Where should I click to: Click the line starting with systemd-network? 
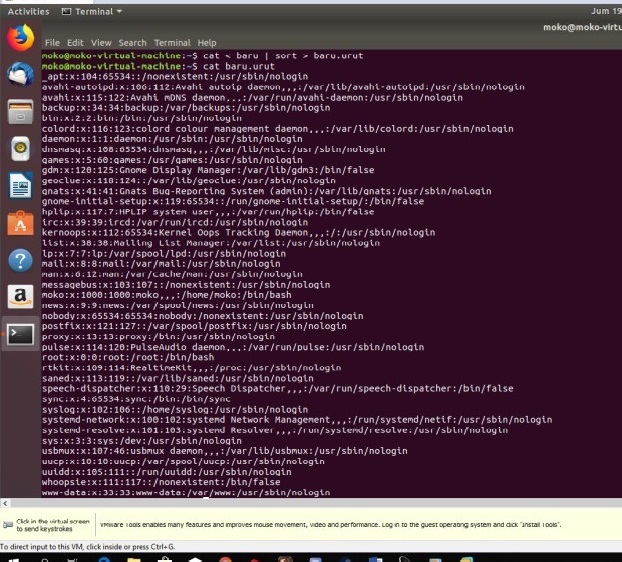point(297,420)
